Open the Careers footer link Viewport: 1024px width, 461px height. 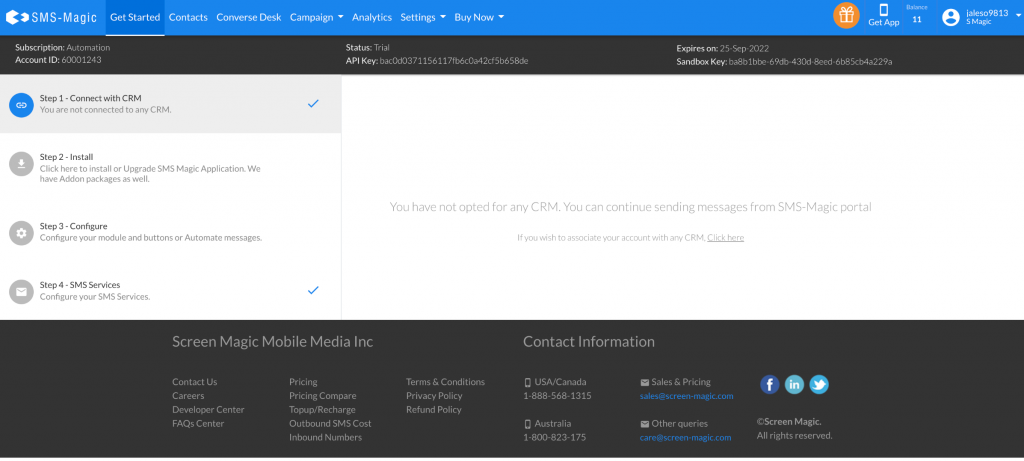coord(188,396)
